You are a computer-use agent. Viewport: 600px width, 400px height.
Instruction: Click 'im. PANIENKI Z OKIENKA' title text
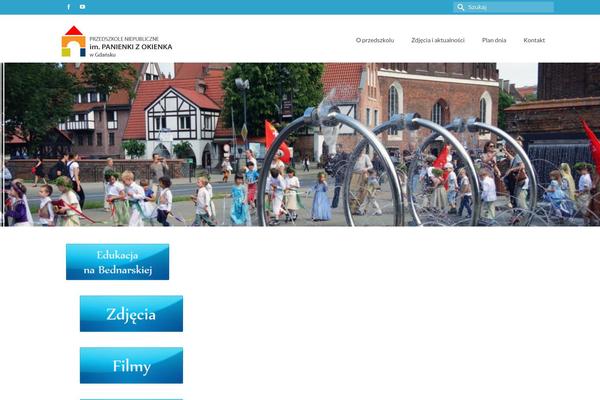click(x=131, y=47)
